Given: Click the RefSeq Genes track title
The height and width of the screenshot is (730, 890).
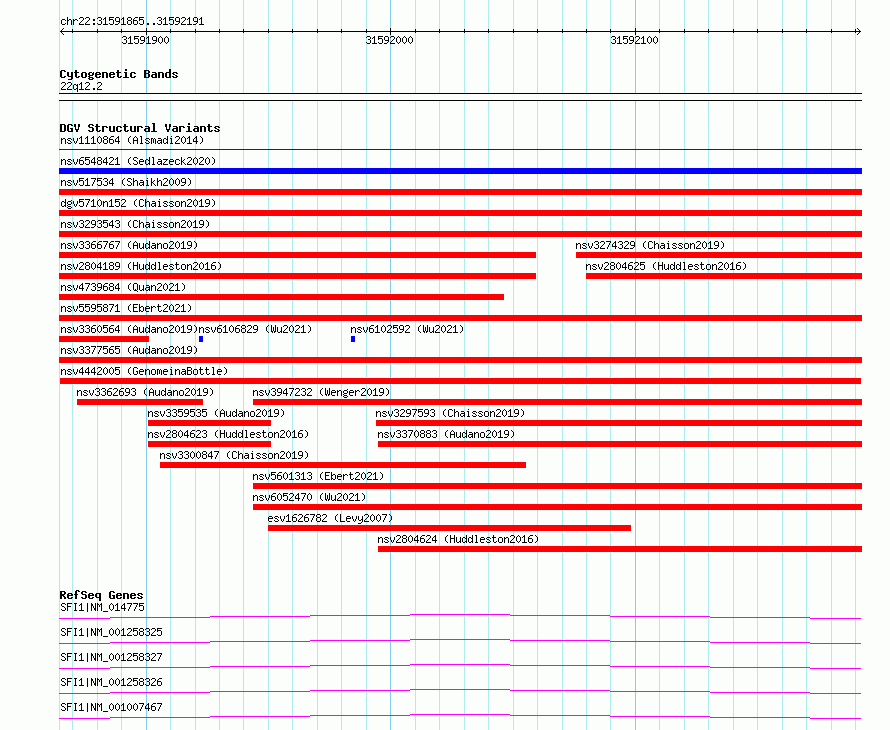Looking at the screenshot, I should point(101,595).
